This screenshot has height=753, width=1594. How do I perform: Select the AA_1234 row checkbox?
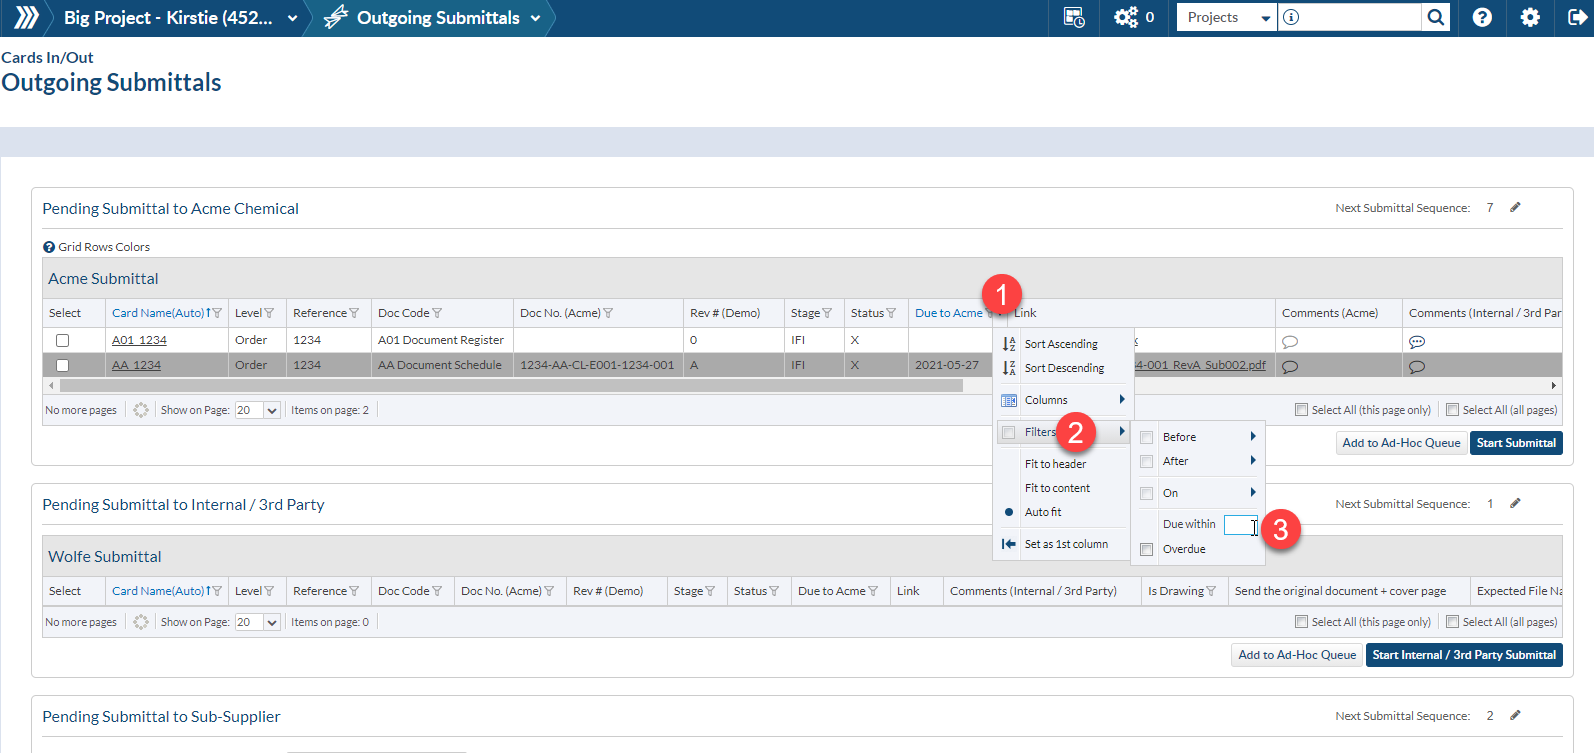click(62, 365)
